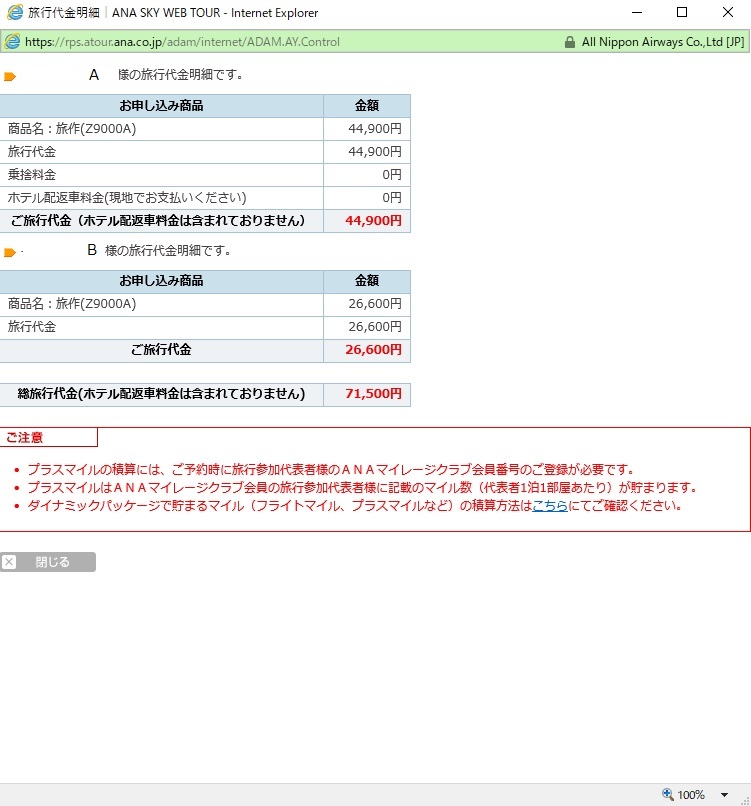
Task: Select the 71,500円 grand total amount
Action: pos(373,395)
